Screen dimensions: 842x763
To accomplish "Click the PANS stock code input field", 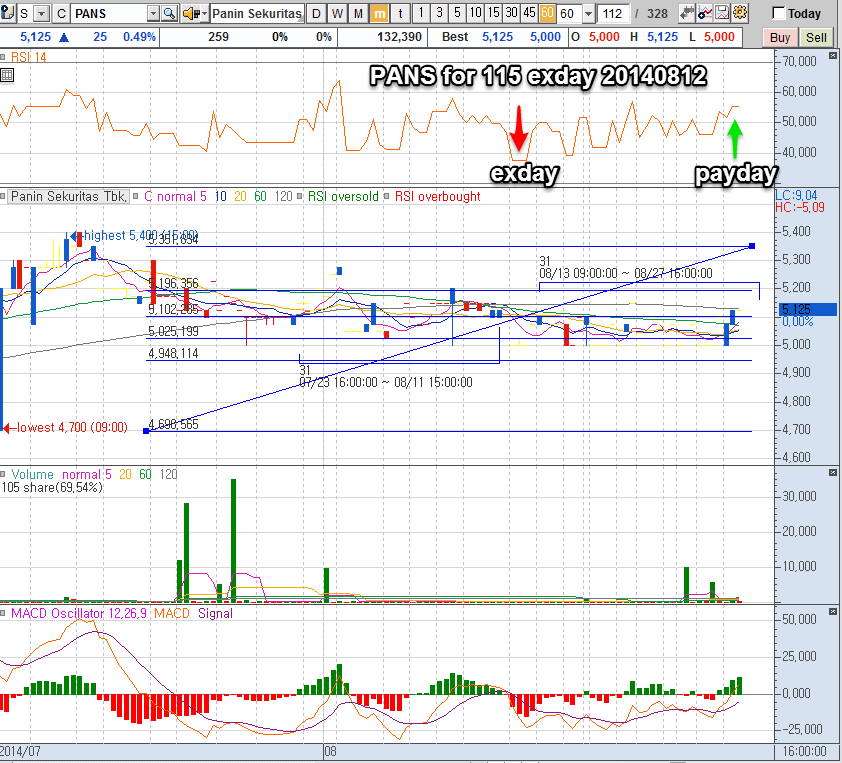I will [x=110, y=13].
